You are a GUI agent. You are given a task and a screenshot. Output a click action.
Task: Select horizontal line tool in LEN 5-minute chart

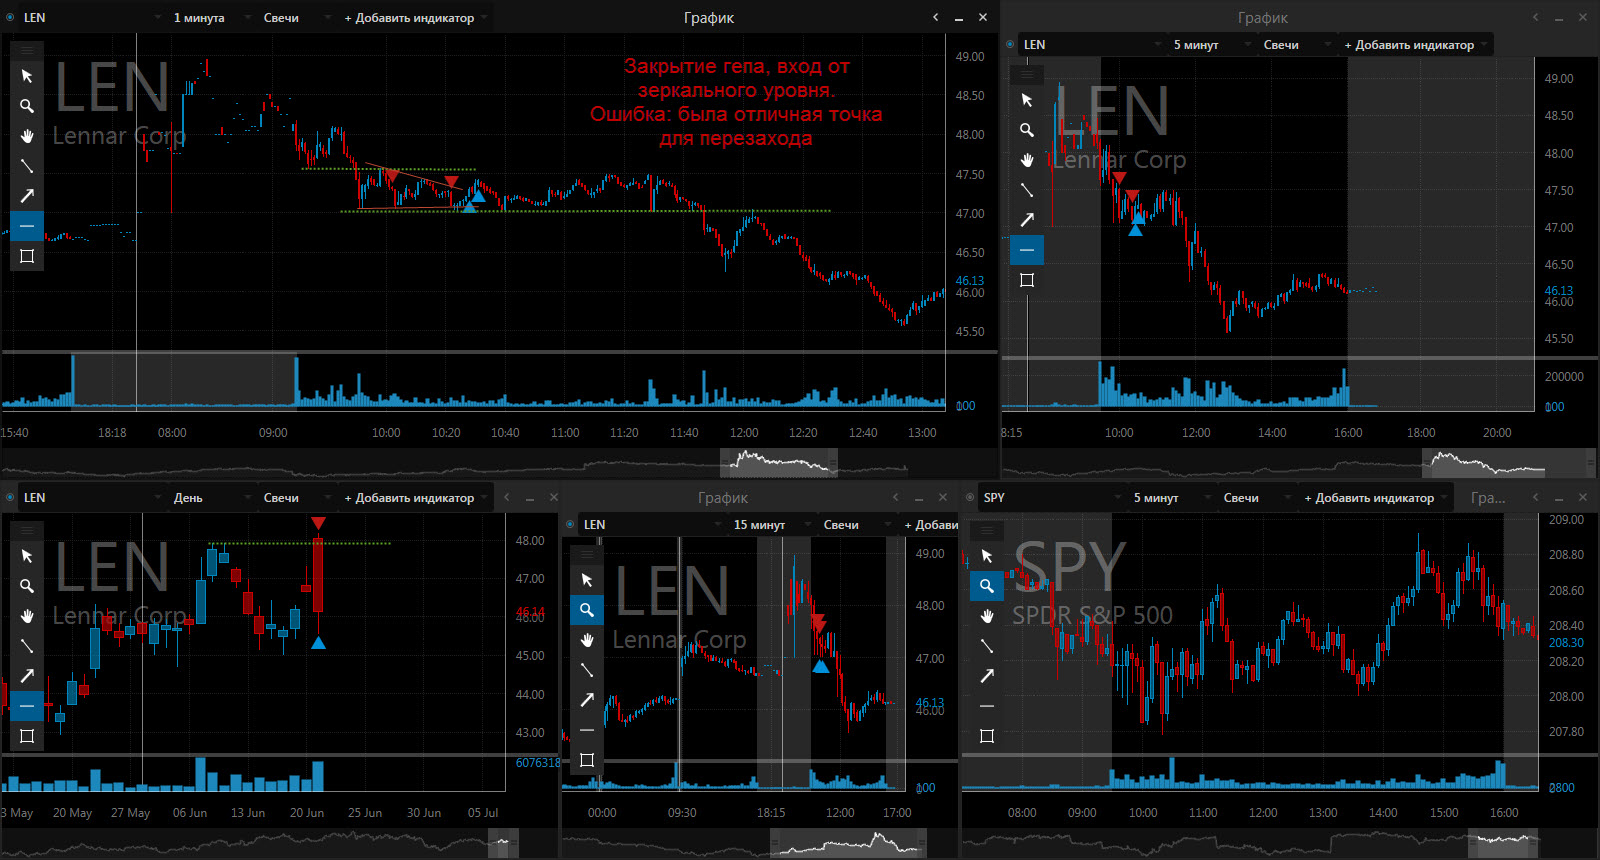(1027, 250)
